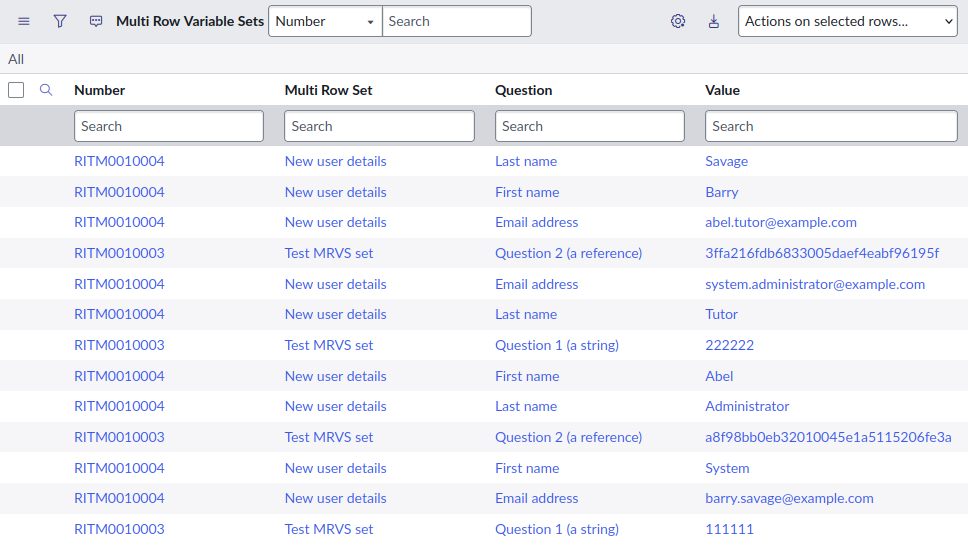Click the export download icon
Image resolution: width=968 pixels, height=545 pixels.
point(714,22)
